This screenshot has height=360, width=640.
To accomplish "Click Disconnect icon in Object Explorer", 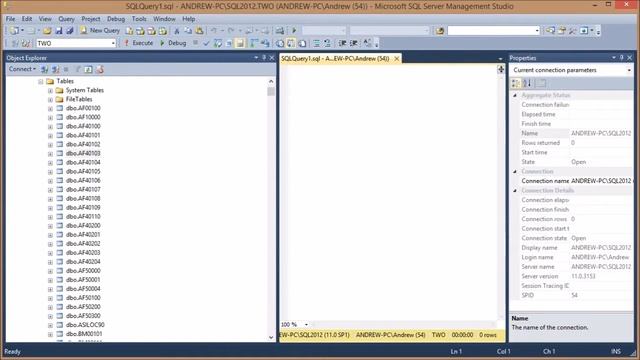I will [56, 69].
